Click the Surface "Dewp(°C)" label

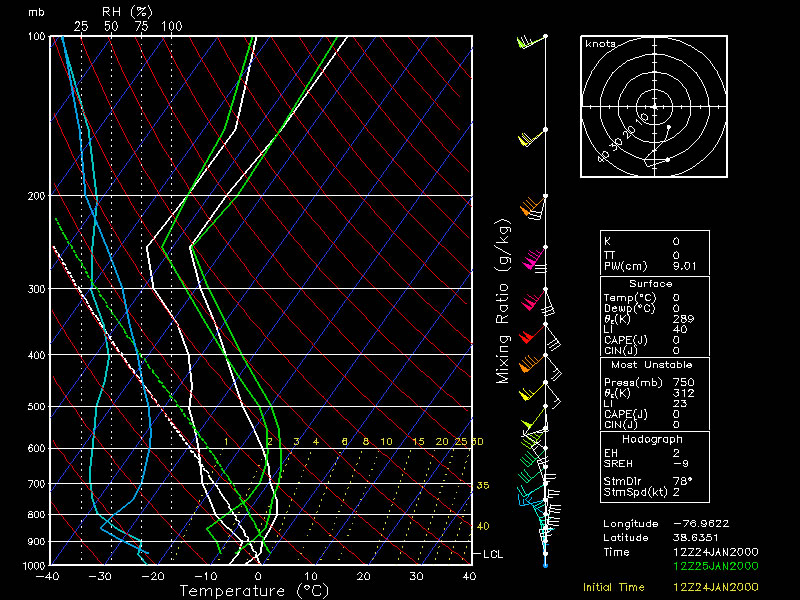point(630,309)
